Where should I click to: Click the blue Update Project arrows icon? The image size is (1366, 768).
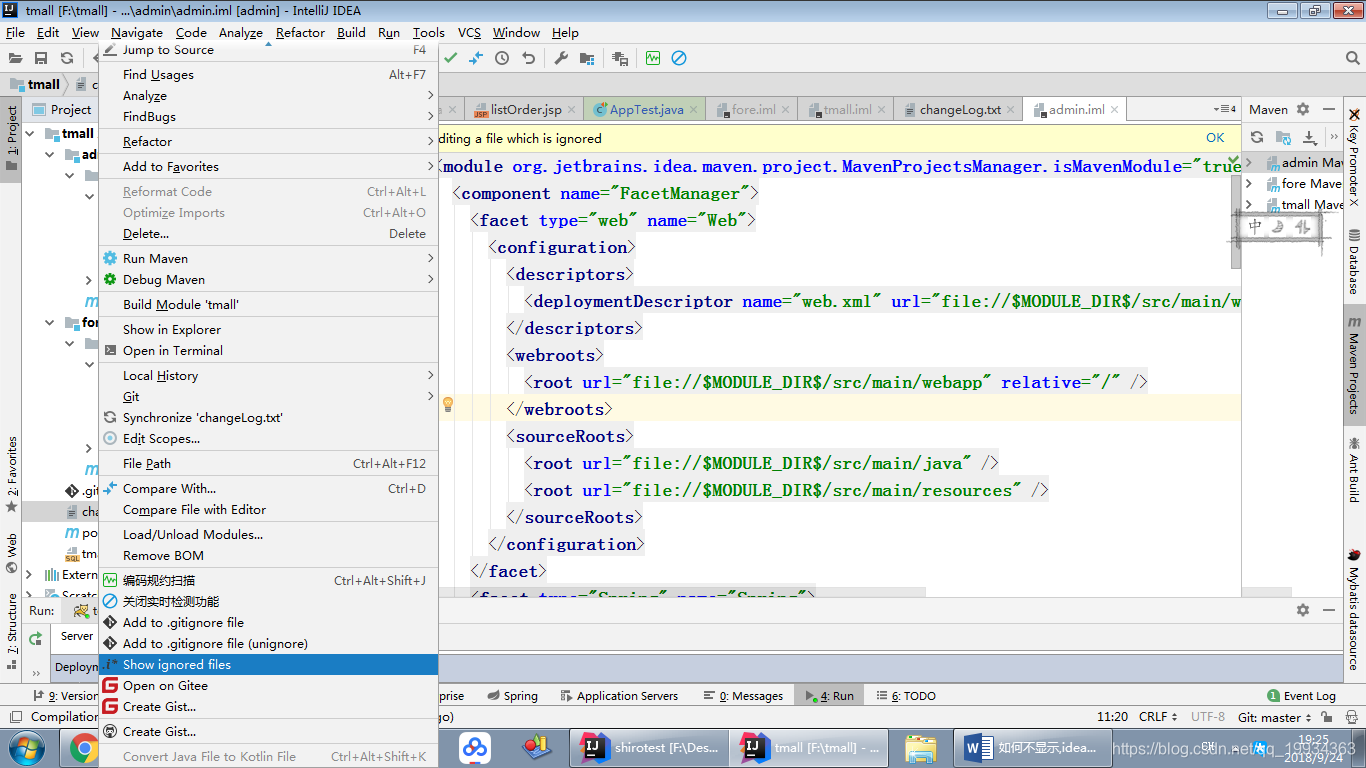(476, 58)
